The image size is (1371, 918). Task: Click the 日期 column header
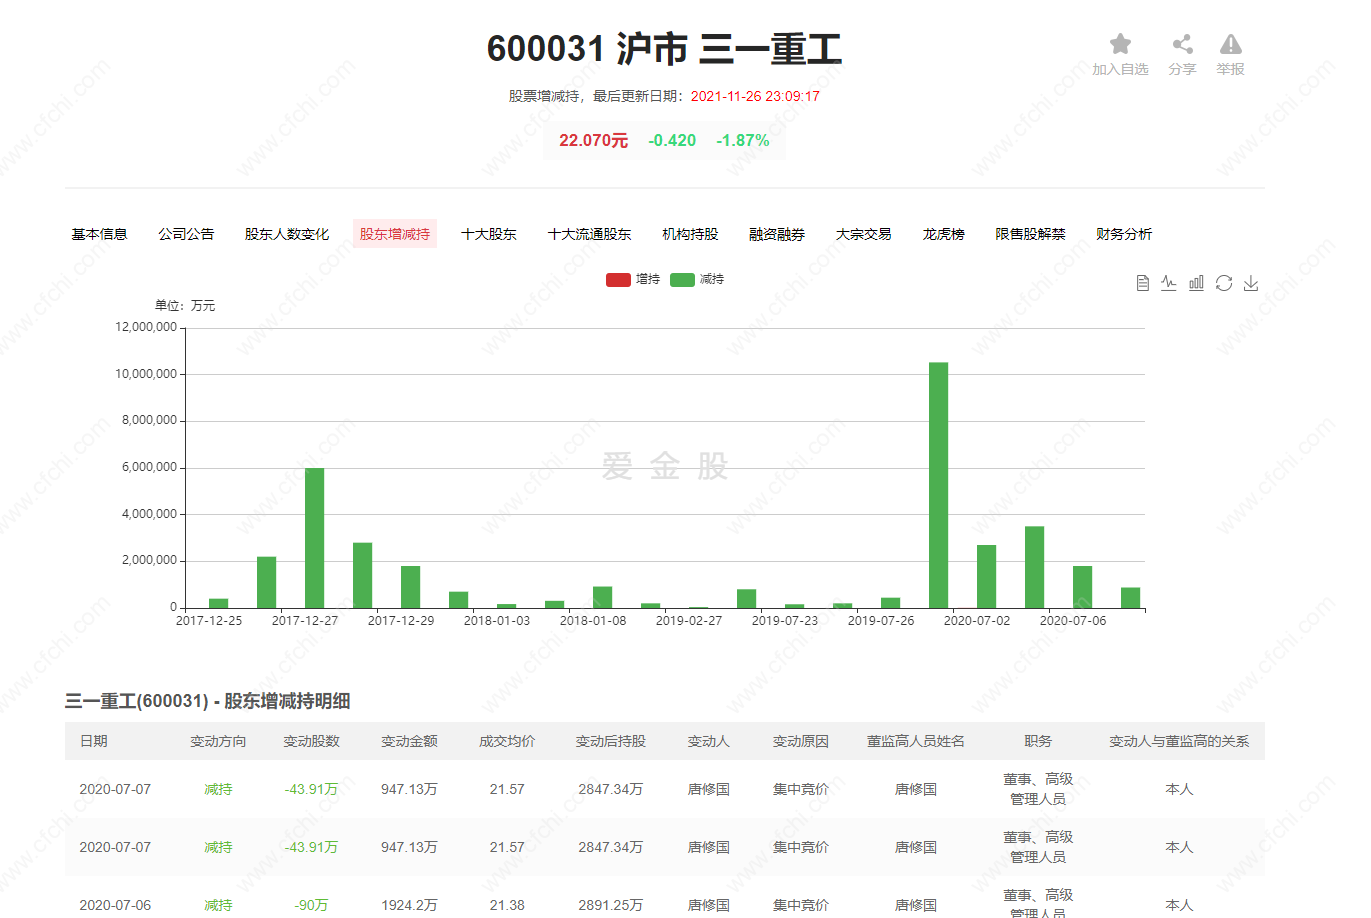(x=93, y=741)
